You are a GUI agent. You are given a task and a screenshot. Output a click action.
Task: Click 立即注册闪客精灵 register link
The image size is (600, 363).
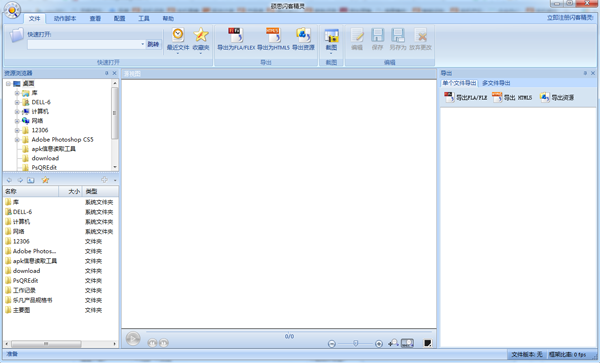(x=570, y=18)
